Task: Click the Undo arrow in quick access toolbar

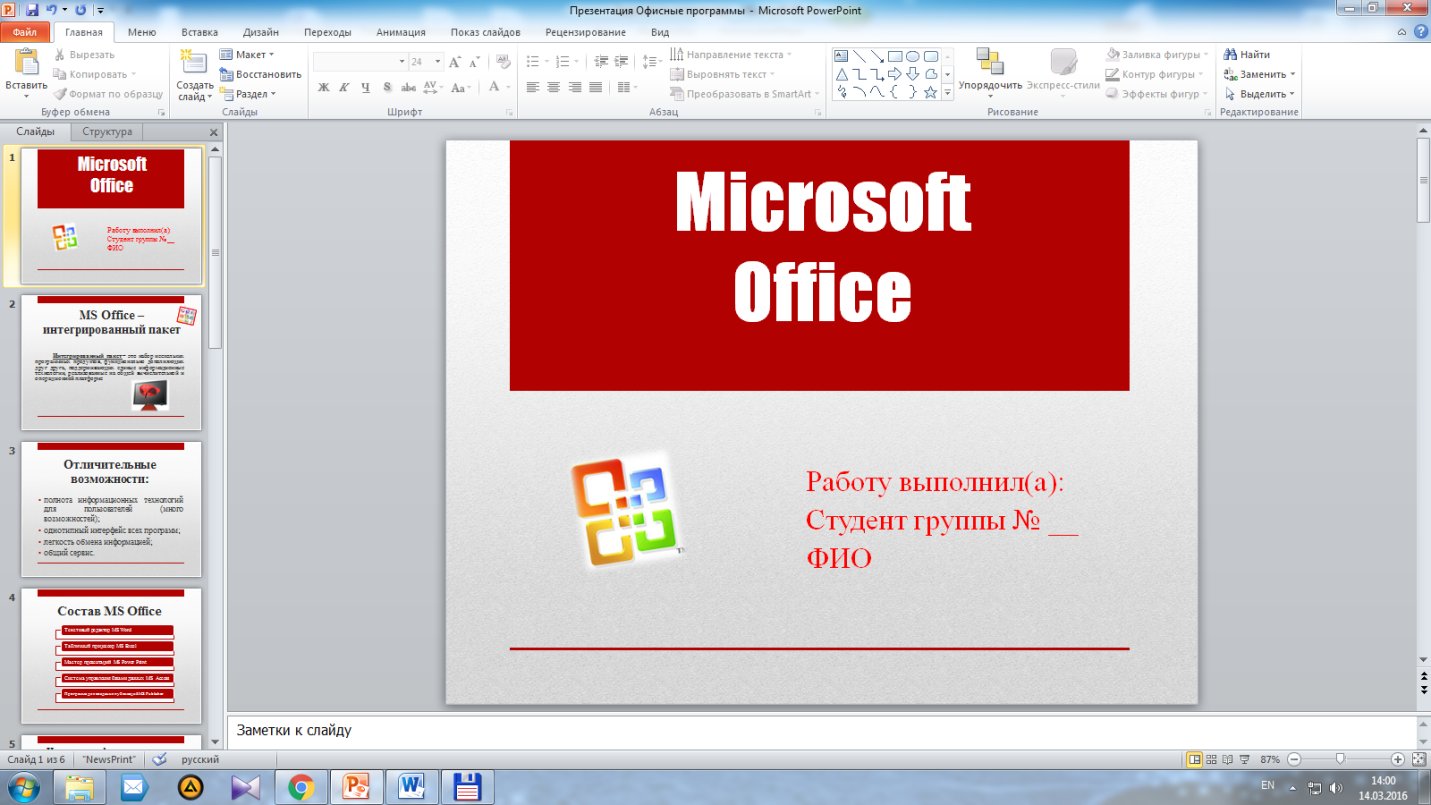Action: [x=51, y=10]
